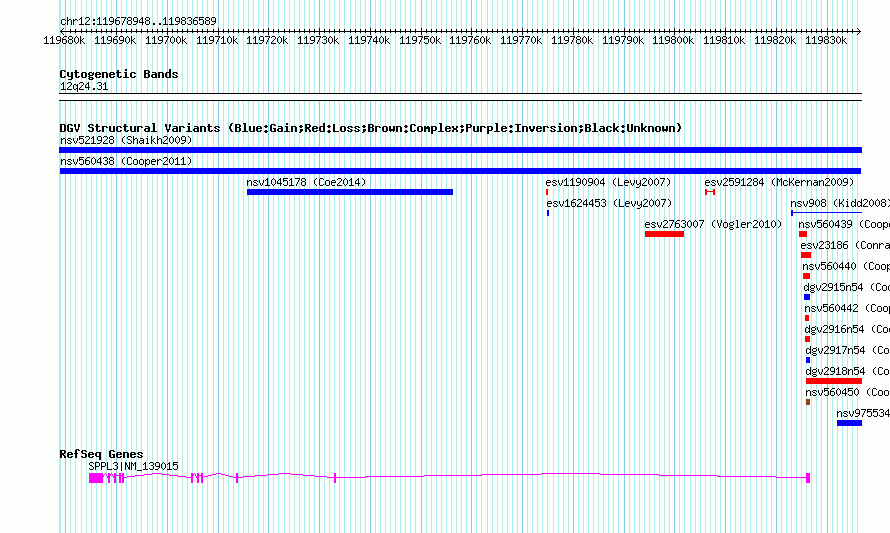Viewport: 890px width, 533px height.
Task: Click the SPPL3|NM_139015 gene label
Action: (x=133, y=466)
